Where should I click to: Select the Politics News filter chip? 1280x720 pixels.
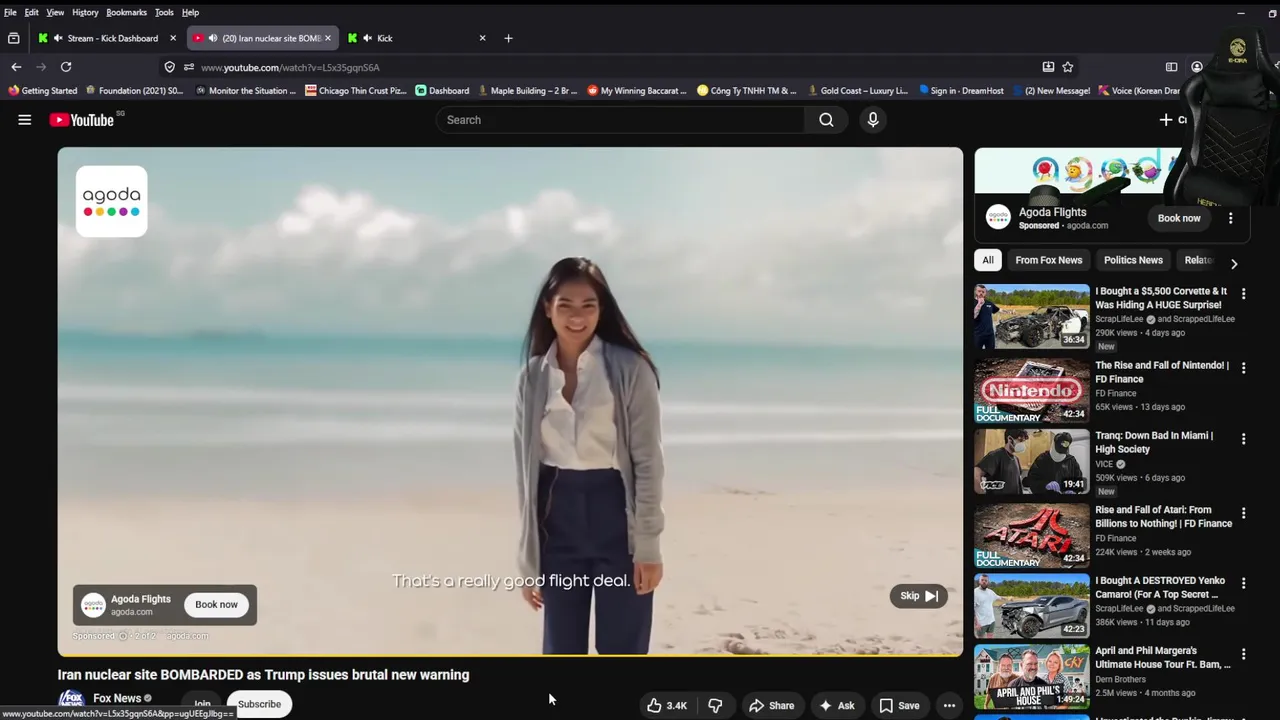click(x=1133, y=260)
